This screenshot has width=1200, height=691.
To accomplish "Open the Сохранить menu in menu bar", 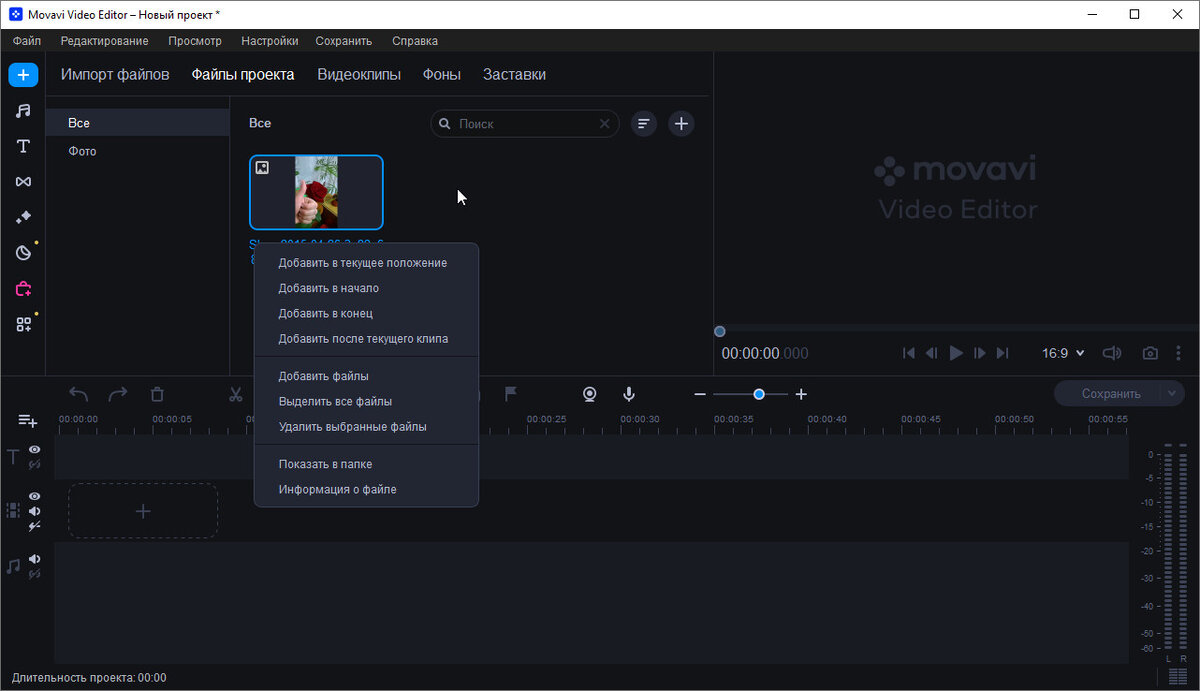I will coord(344,41).
